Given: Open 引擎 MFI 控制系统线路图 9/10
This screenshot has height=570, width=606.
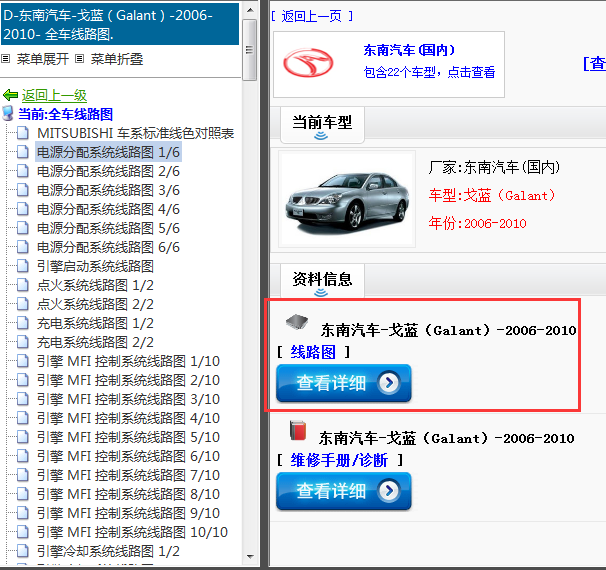Looking at the screenshot, I should point(128,513).
